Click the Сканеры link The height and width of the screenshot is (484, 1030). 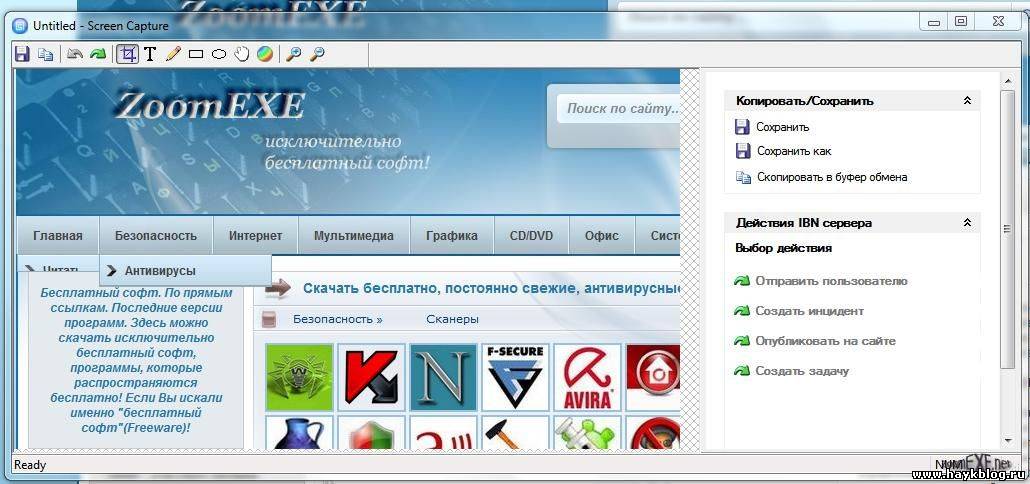(453, 320)
